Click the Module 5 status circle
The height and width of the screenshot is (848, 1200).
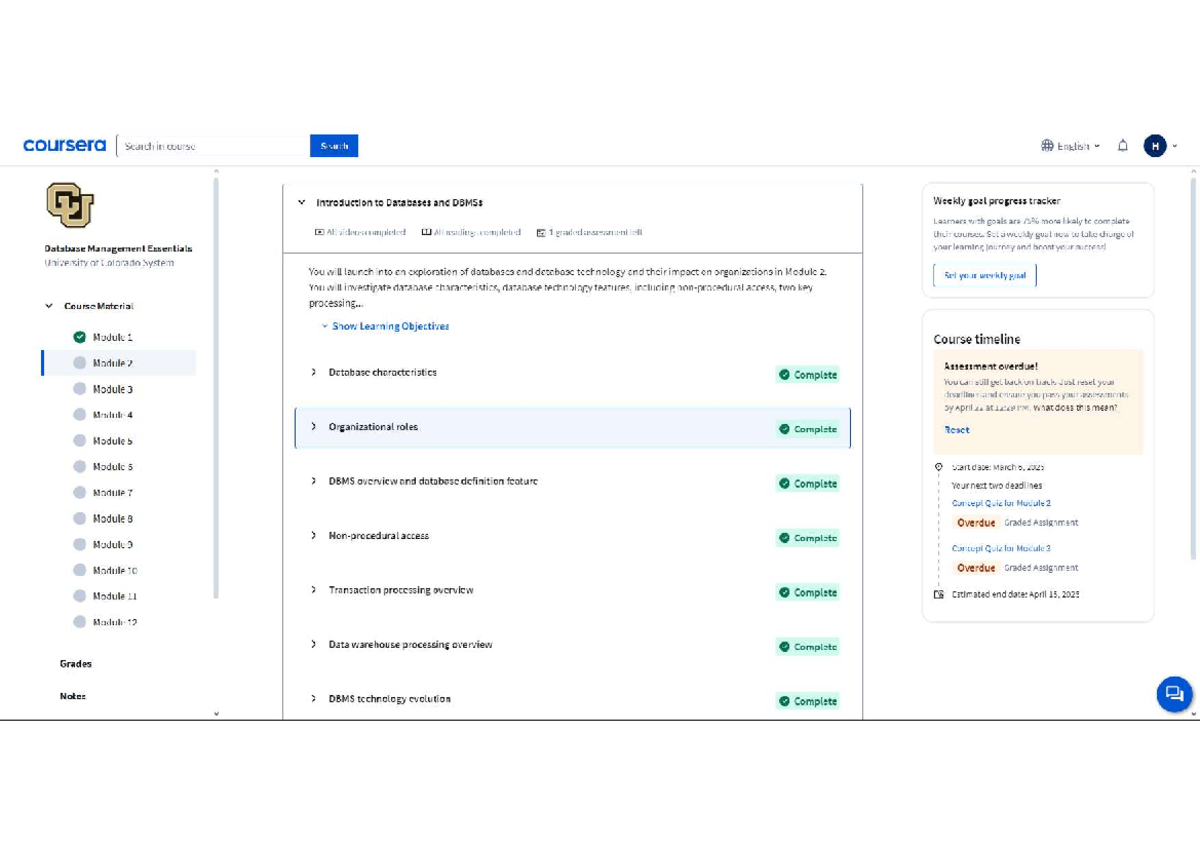[80, 441]
